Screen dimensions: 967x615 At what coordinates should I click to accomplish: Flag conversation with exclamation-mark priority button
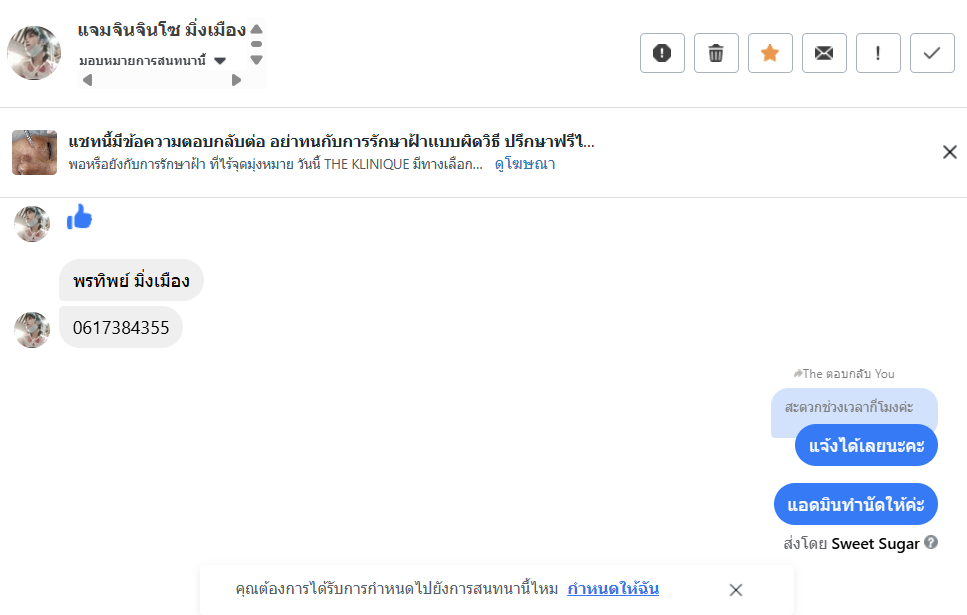coord(878,53)
